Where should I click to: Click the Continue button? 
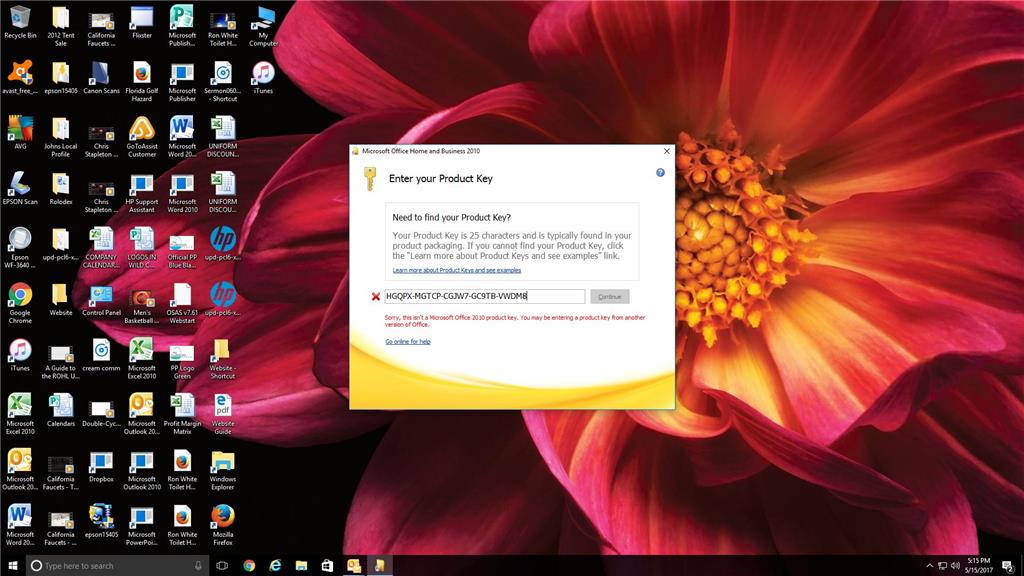click(x=610, y=296)
